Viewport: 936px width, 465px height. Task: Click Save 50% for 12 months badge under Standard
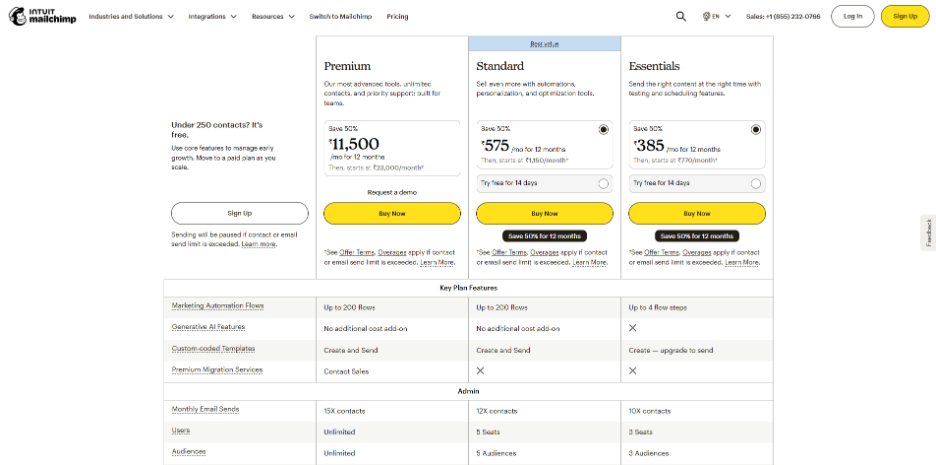pos(544,236)
